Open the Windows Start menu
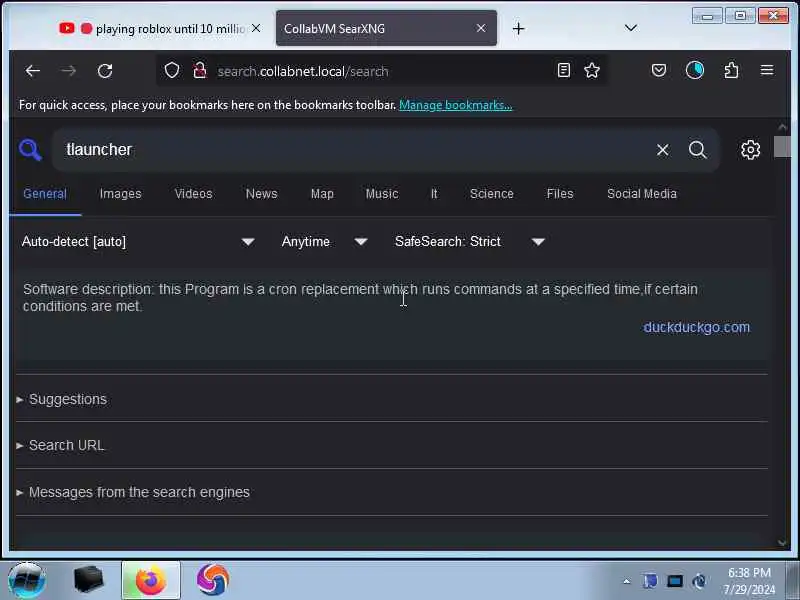800x600 pixels. 27,581
